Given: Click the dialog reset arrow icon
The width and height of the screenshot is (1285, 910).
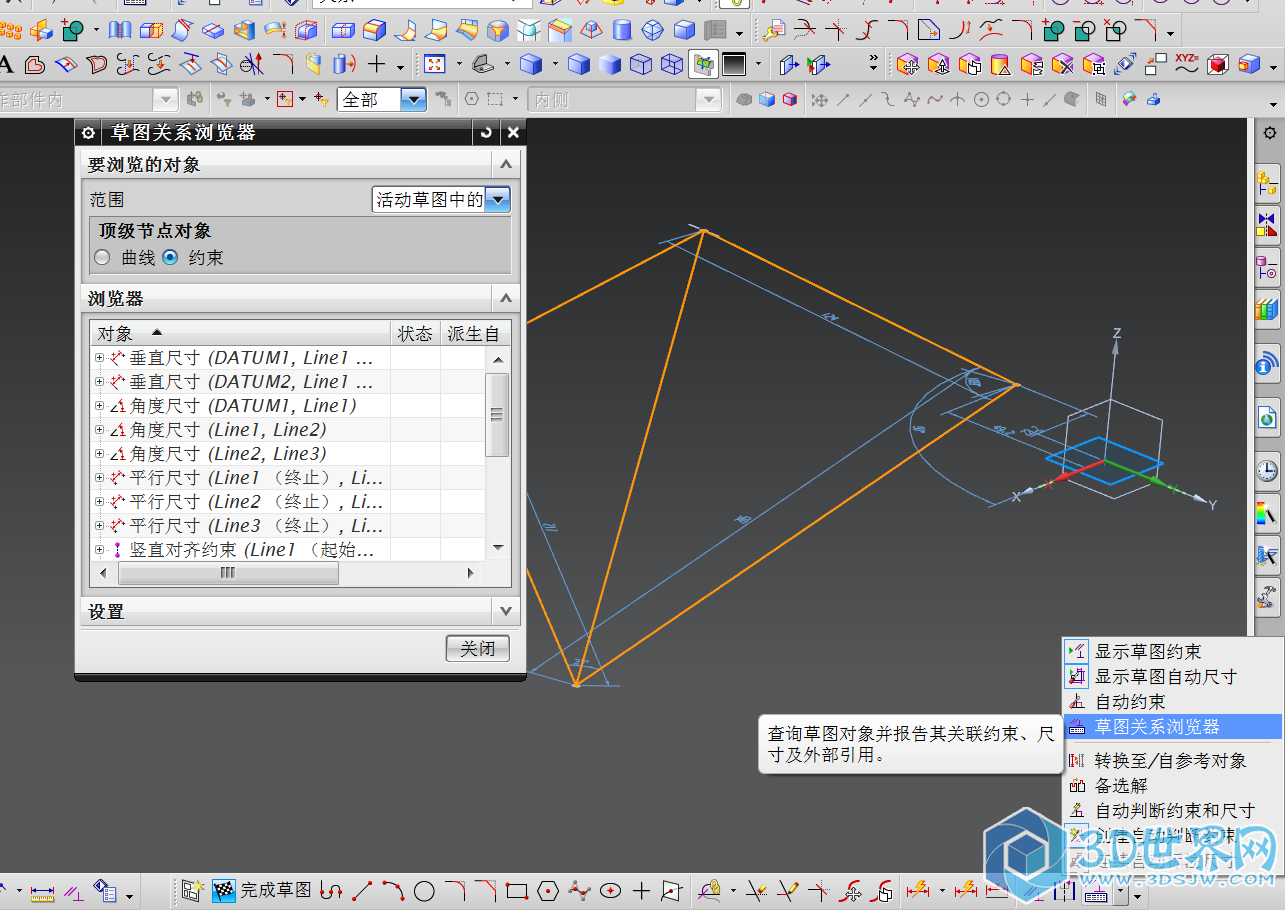Looking at the screenshot, I should pyautogui.click(x=487, y=132).
